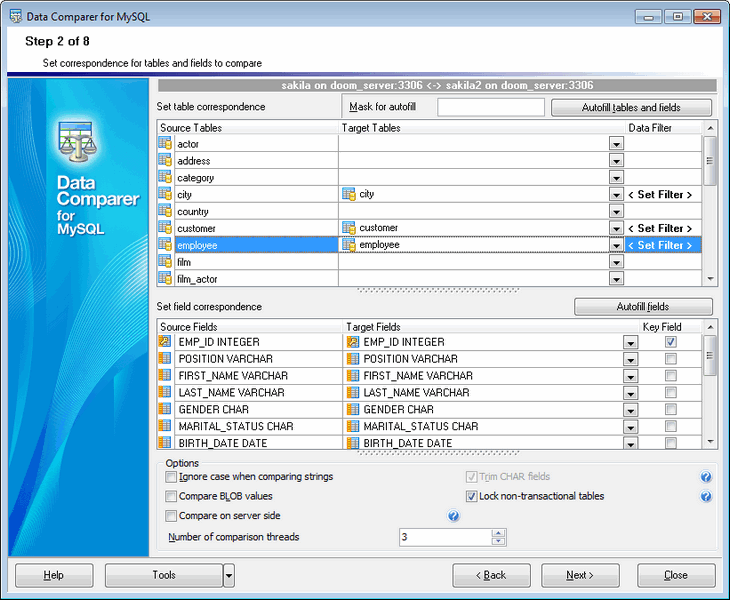This screenshot has width=730, height=600.
Task: Click the address source table icon
Action: tap(165, 160)
